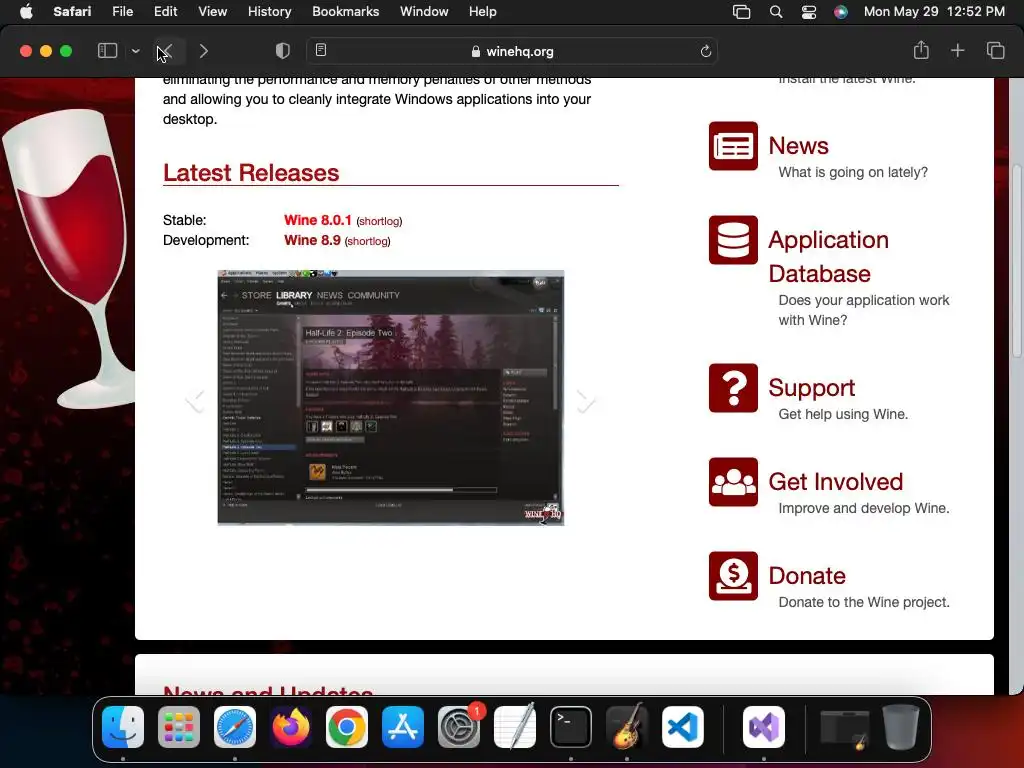Click the screen mirroring menu bar icon
The height and width of the screenshot is (768, 1024).
[x=741, y=12]
